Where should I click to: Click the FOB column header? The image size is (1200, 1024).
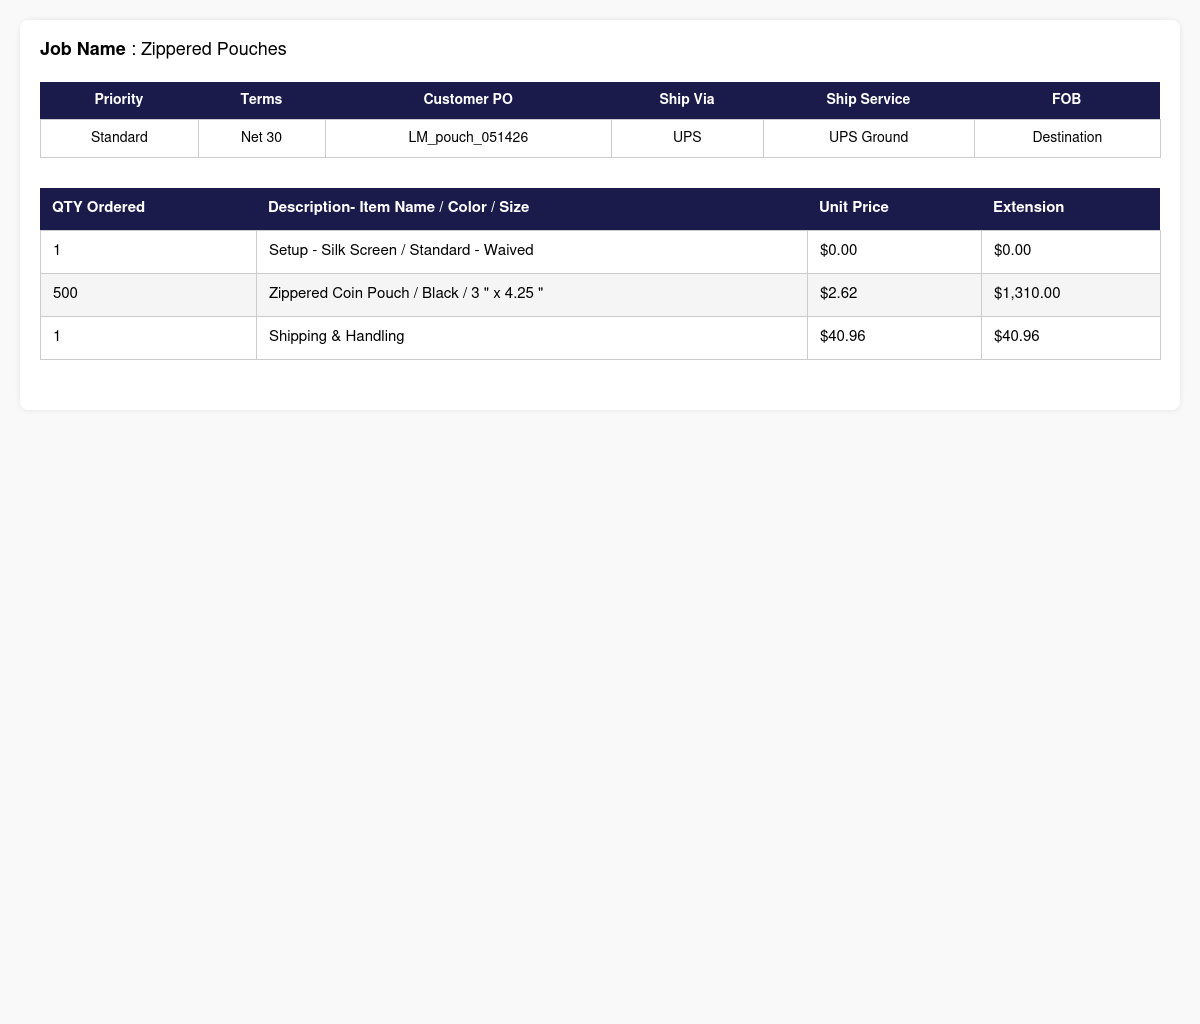pyautogui.click(x=1067, y=100)
